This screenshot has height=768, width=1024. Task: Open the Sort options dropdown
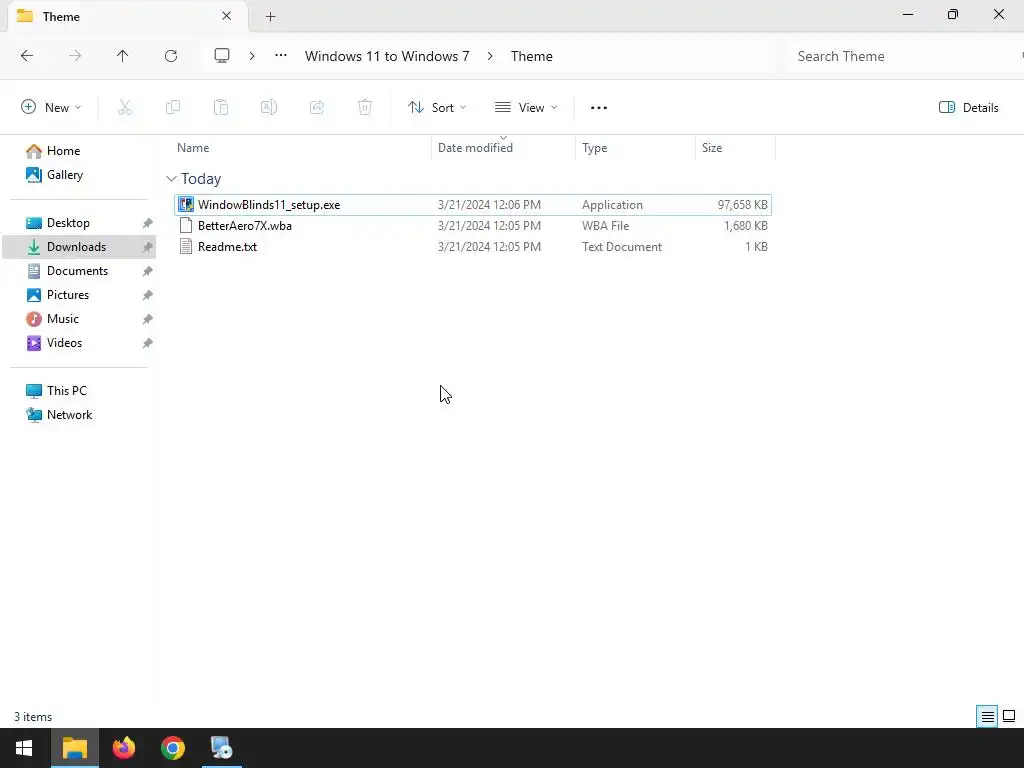coord(437,108)
